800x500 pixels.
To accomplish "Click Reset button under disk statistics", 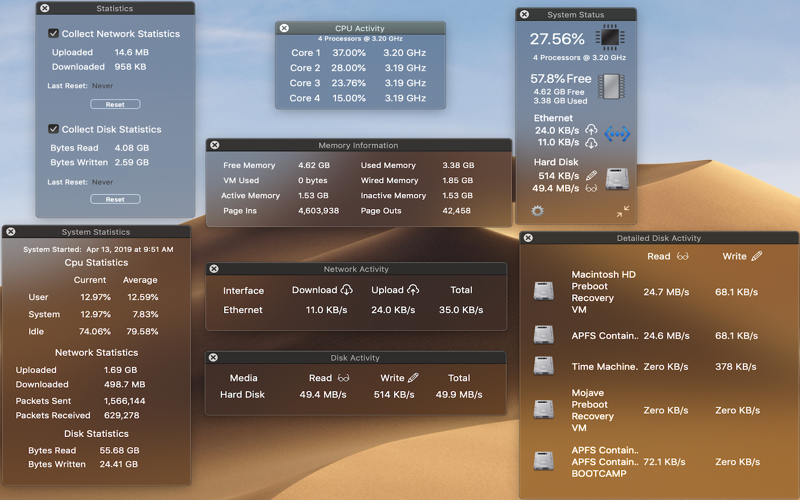I will (x=115, y=199).
